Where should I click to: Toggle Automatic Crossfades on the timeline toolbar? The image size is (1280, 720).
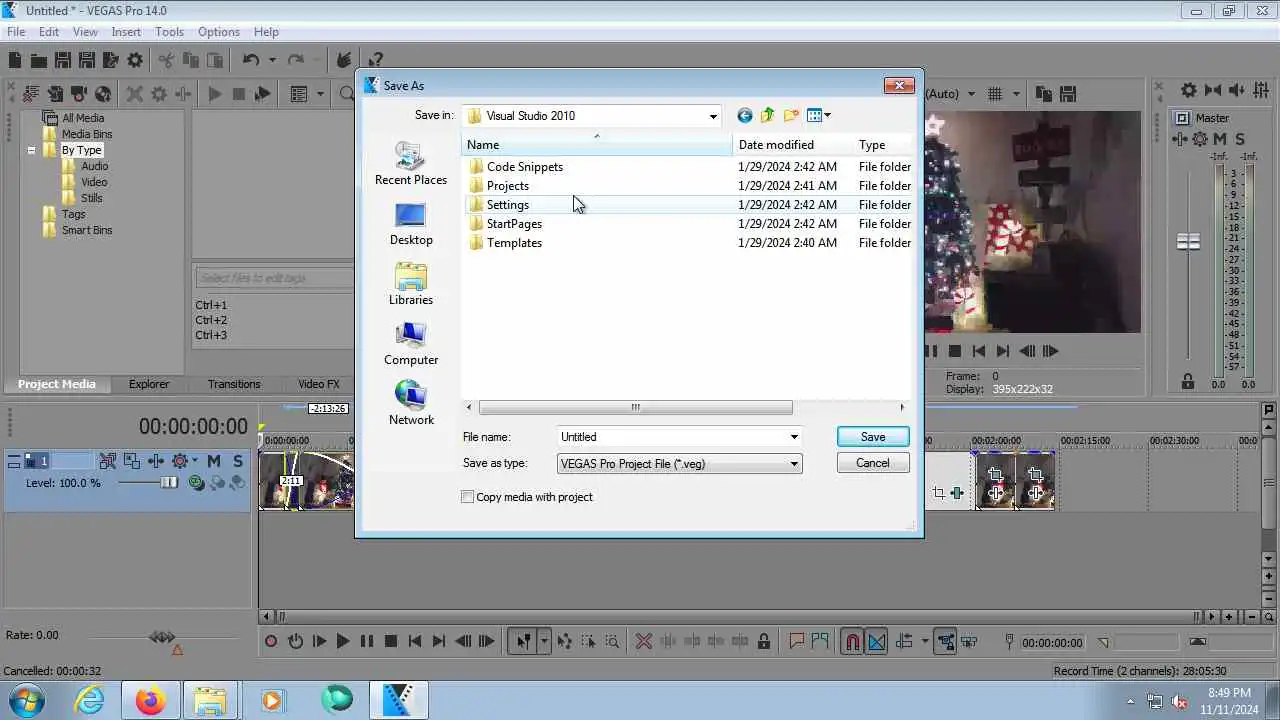pos(876,642)
